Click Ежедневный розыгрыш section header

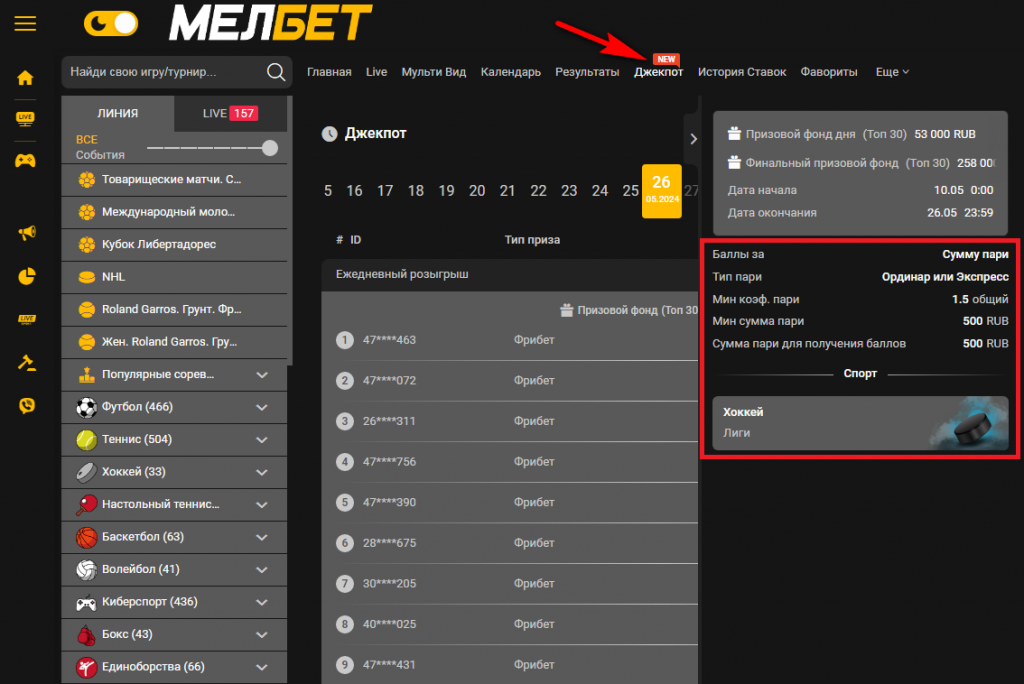(x=509, y=274)
